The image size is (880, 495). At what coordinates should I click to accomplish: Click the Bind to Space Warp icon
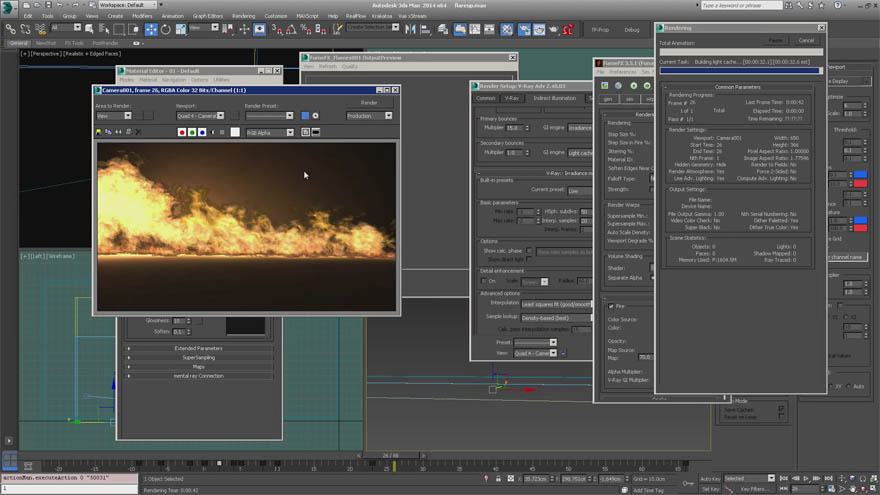coord(40,29)
